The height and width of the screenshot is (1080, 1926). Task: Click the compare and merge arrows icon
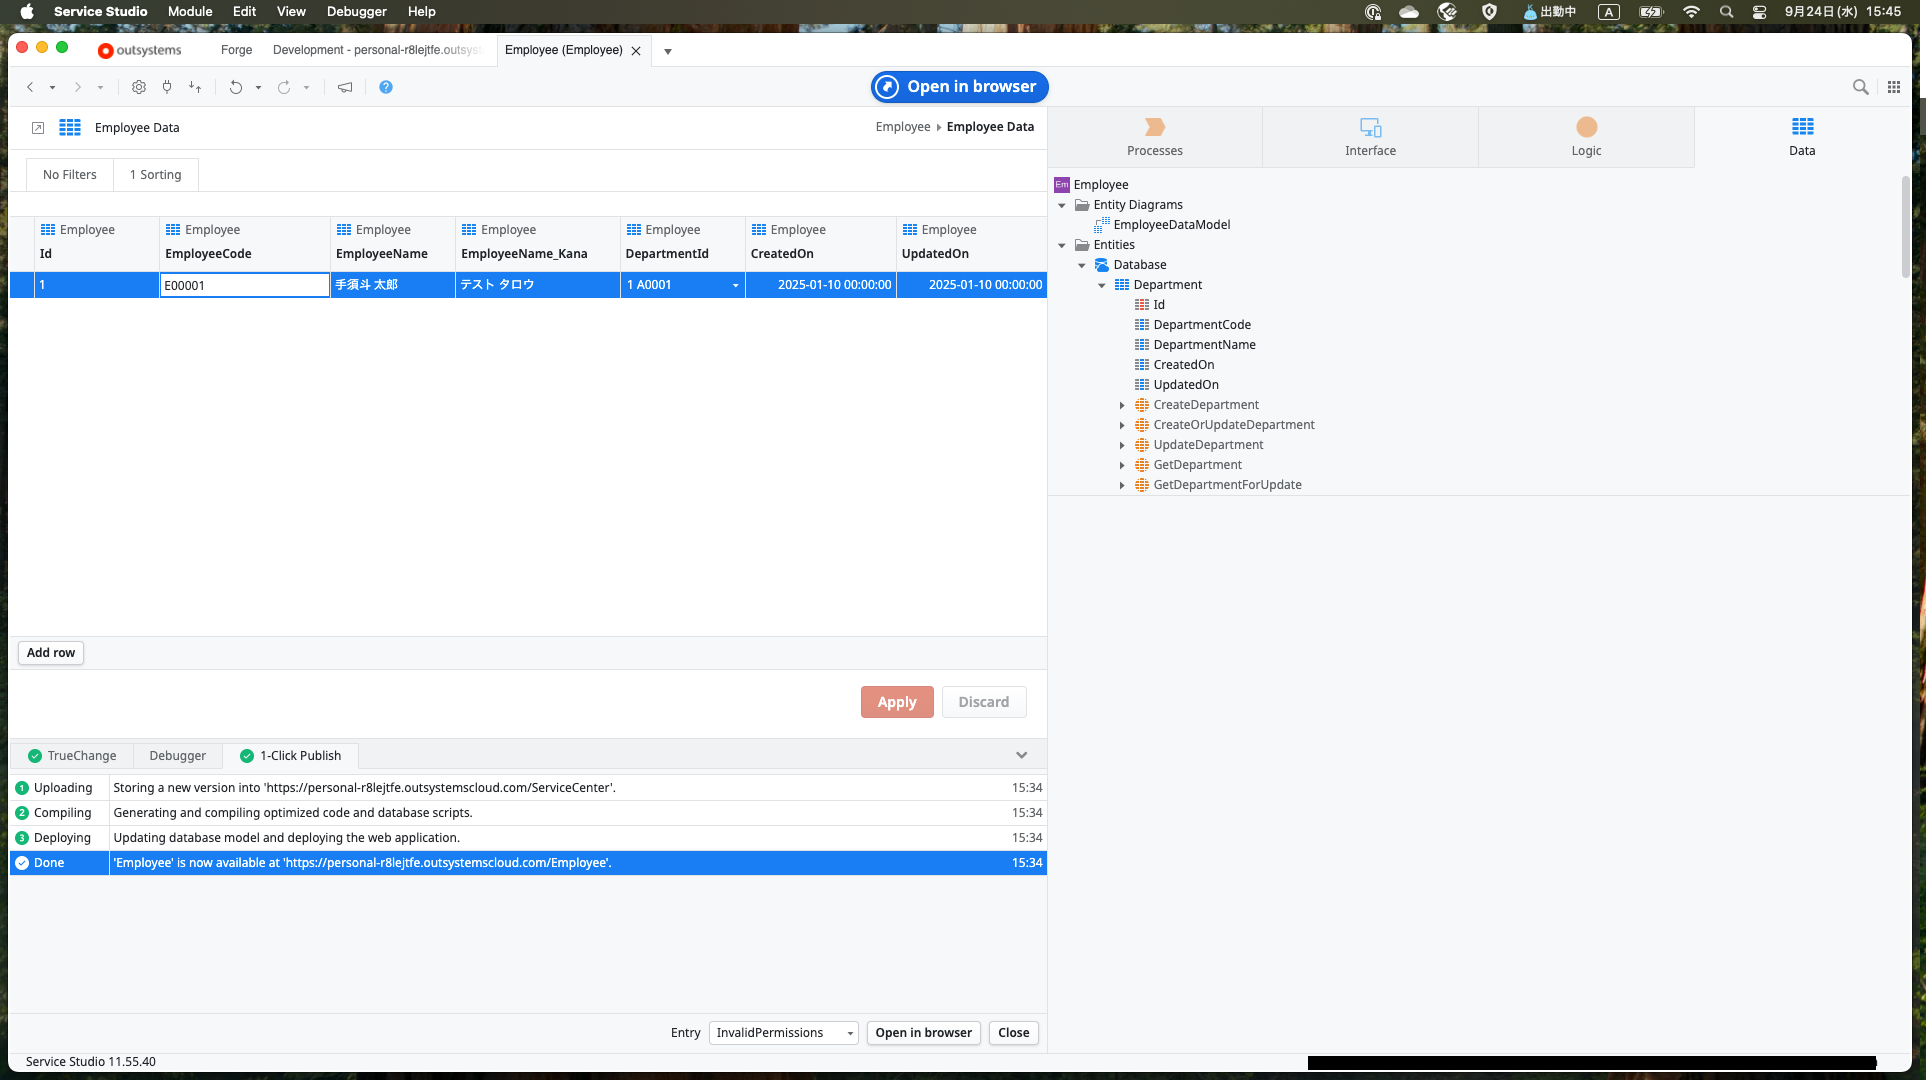pyautogui.click(x=195, y=87)
